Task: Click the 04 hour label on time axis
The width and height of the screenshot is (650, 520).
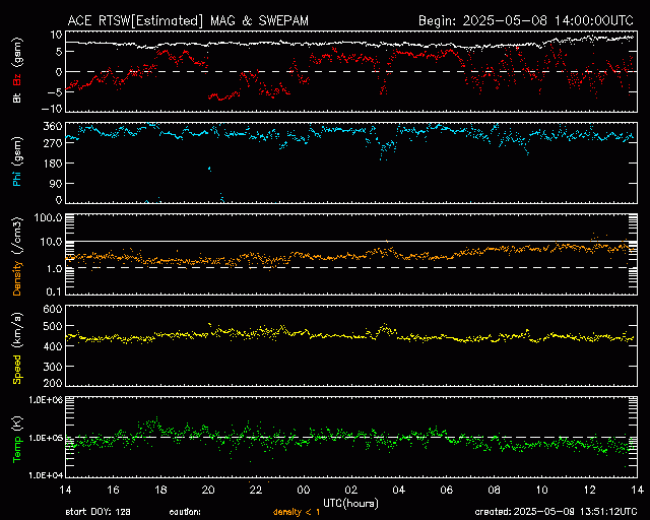Action: coord(399,490)
